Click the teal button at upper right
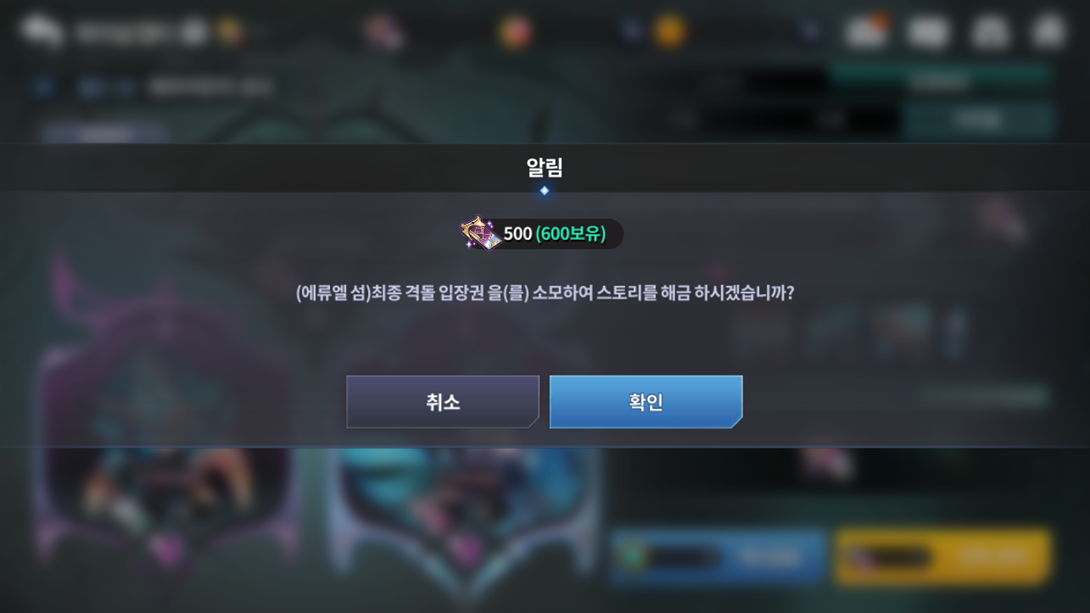Image resolution: width=1090 pixels, height=613 pixels. point(979,120)
